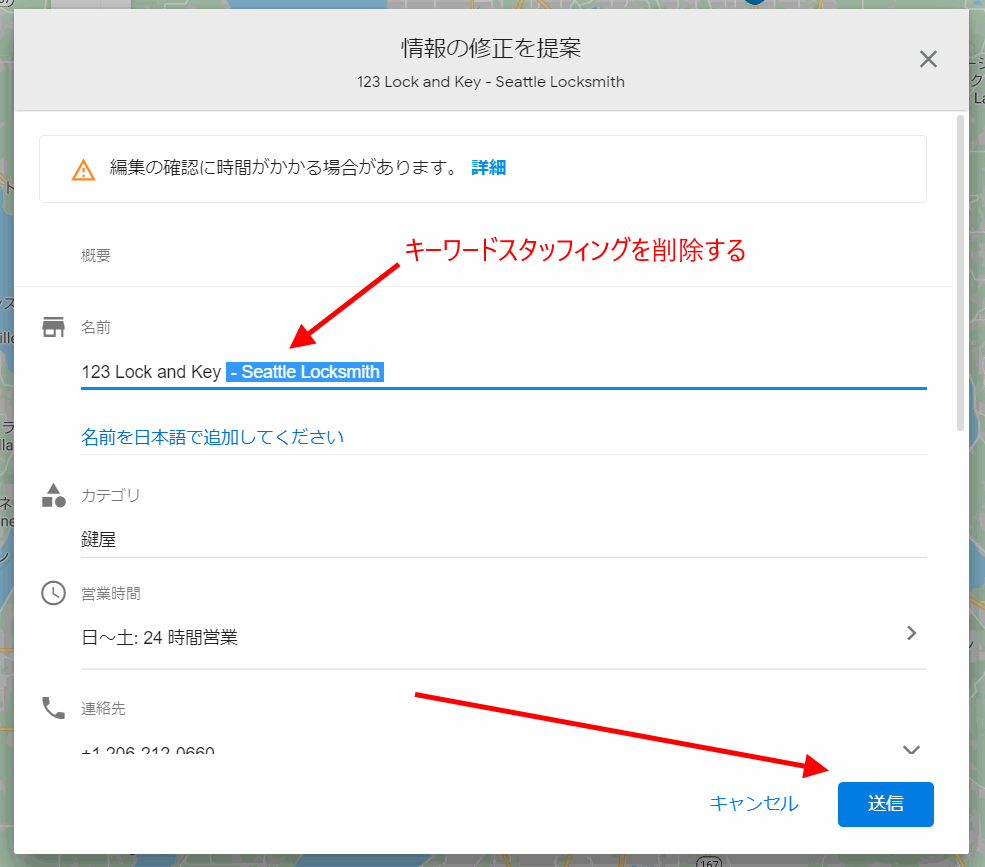Open the 詳細 link
This screenshot has height=867, width=985.
(488, 168)
